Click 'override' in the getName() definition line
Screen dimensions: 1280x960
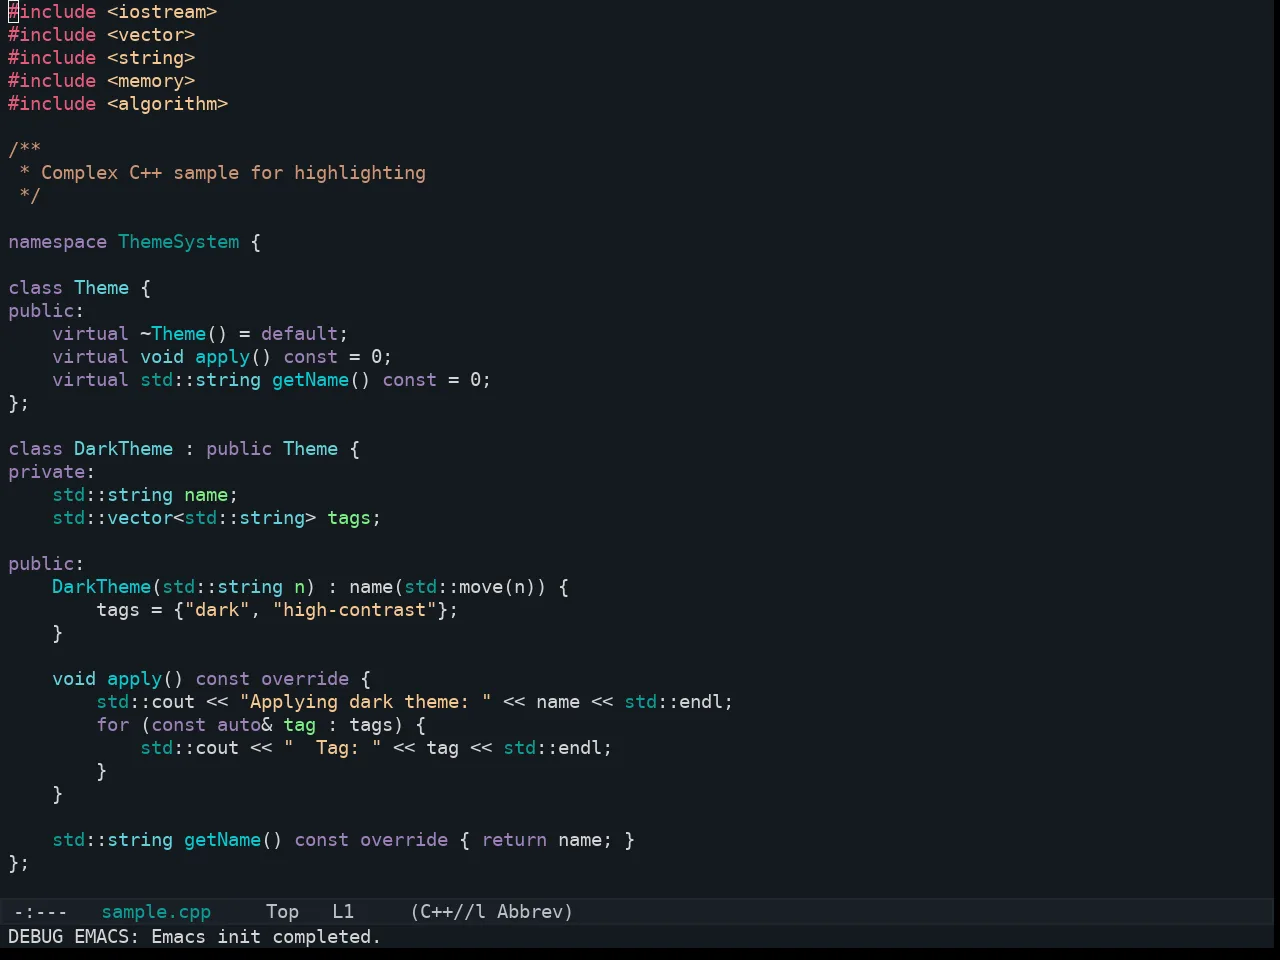coord(404,840)
